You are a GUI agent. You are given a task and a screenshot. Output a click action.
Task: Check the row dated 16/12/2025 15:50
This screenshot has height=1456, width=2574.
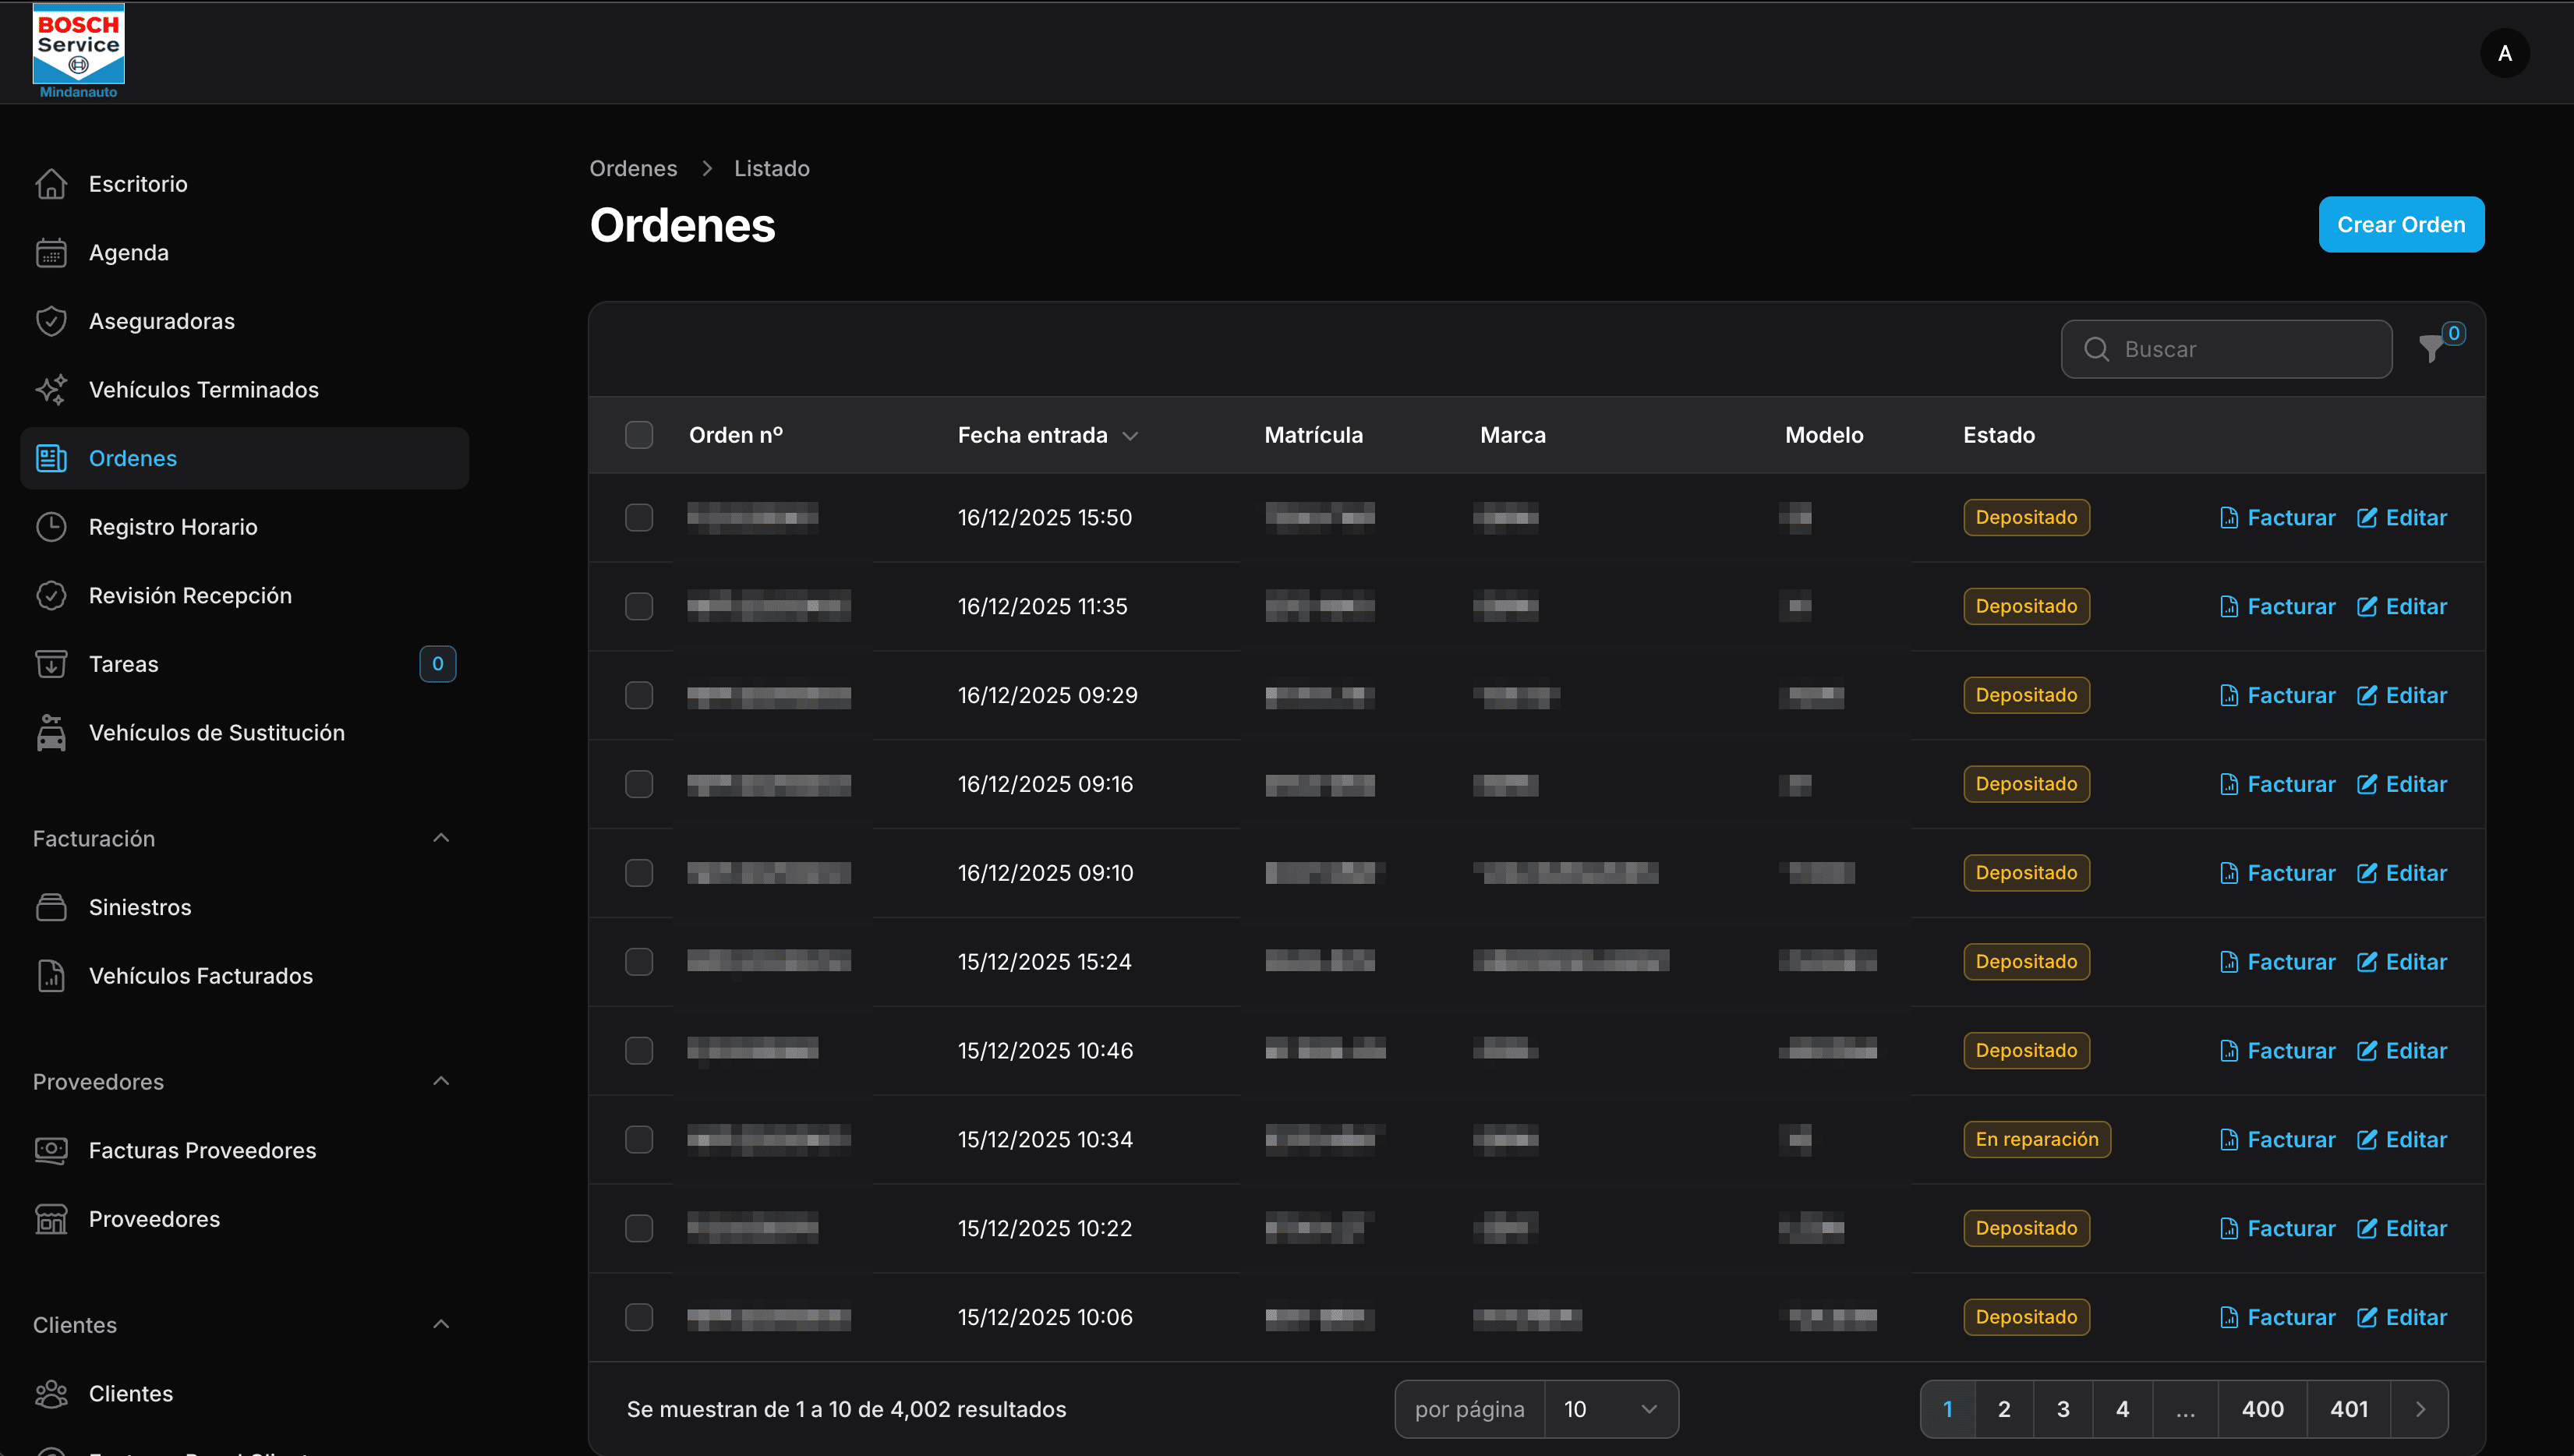[x=639, y=517]
